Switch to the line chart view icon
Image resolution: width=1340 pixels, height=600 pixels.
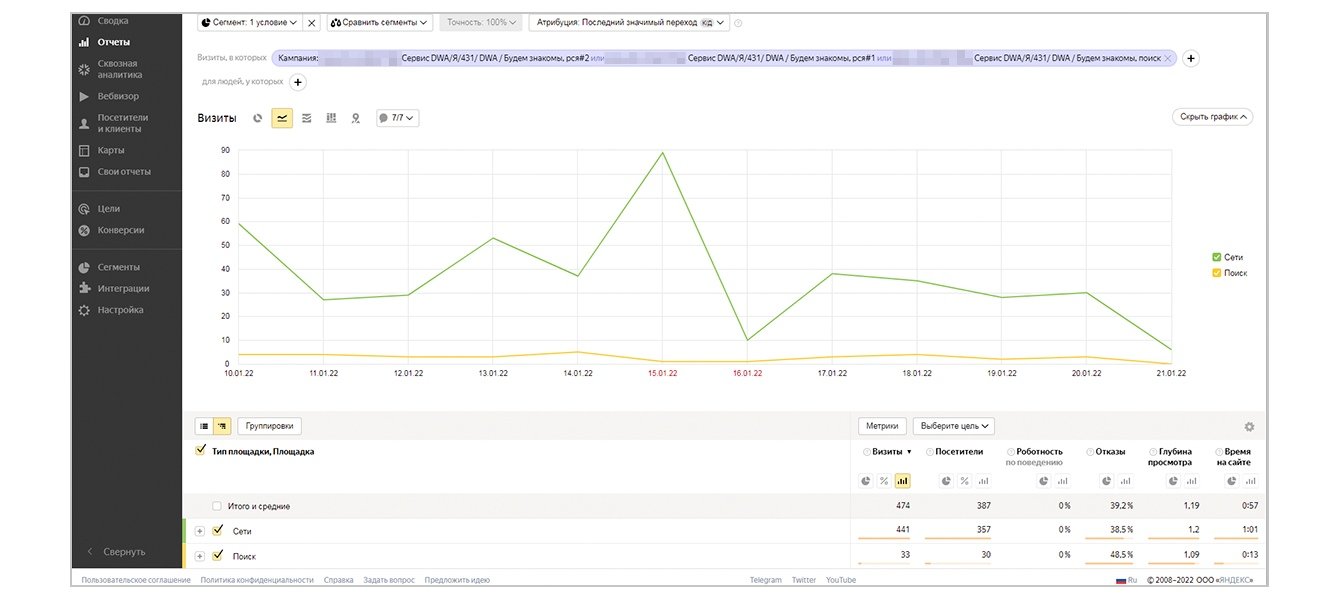(x=282, y=118)
